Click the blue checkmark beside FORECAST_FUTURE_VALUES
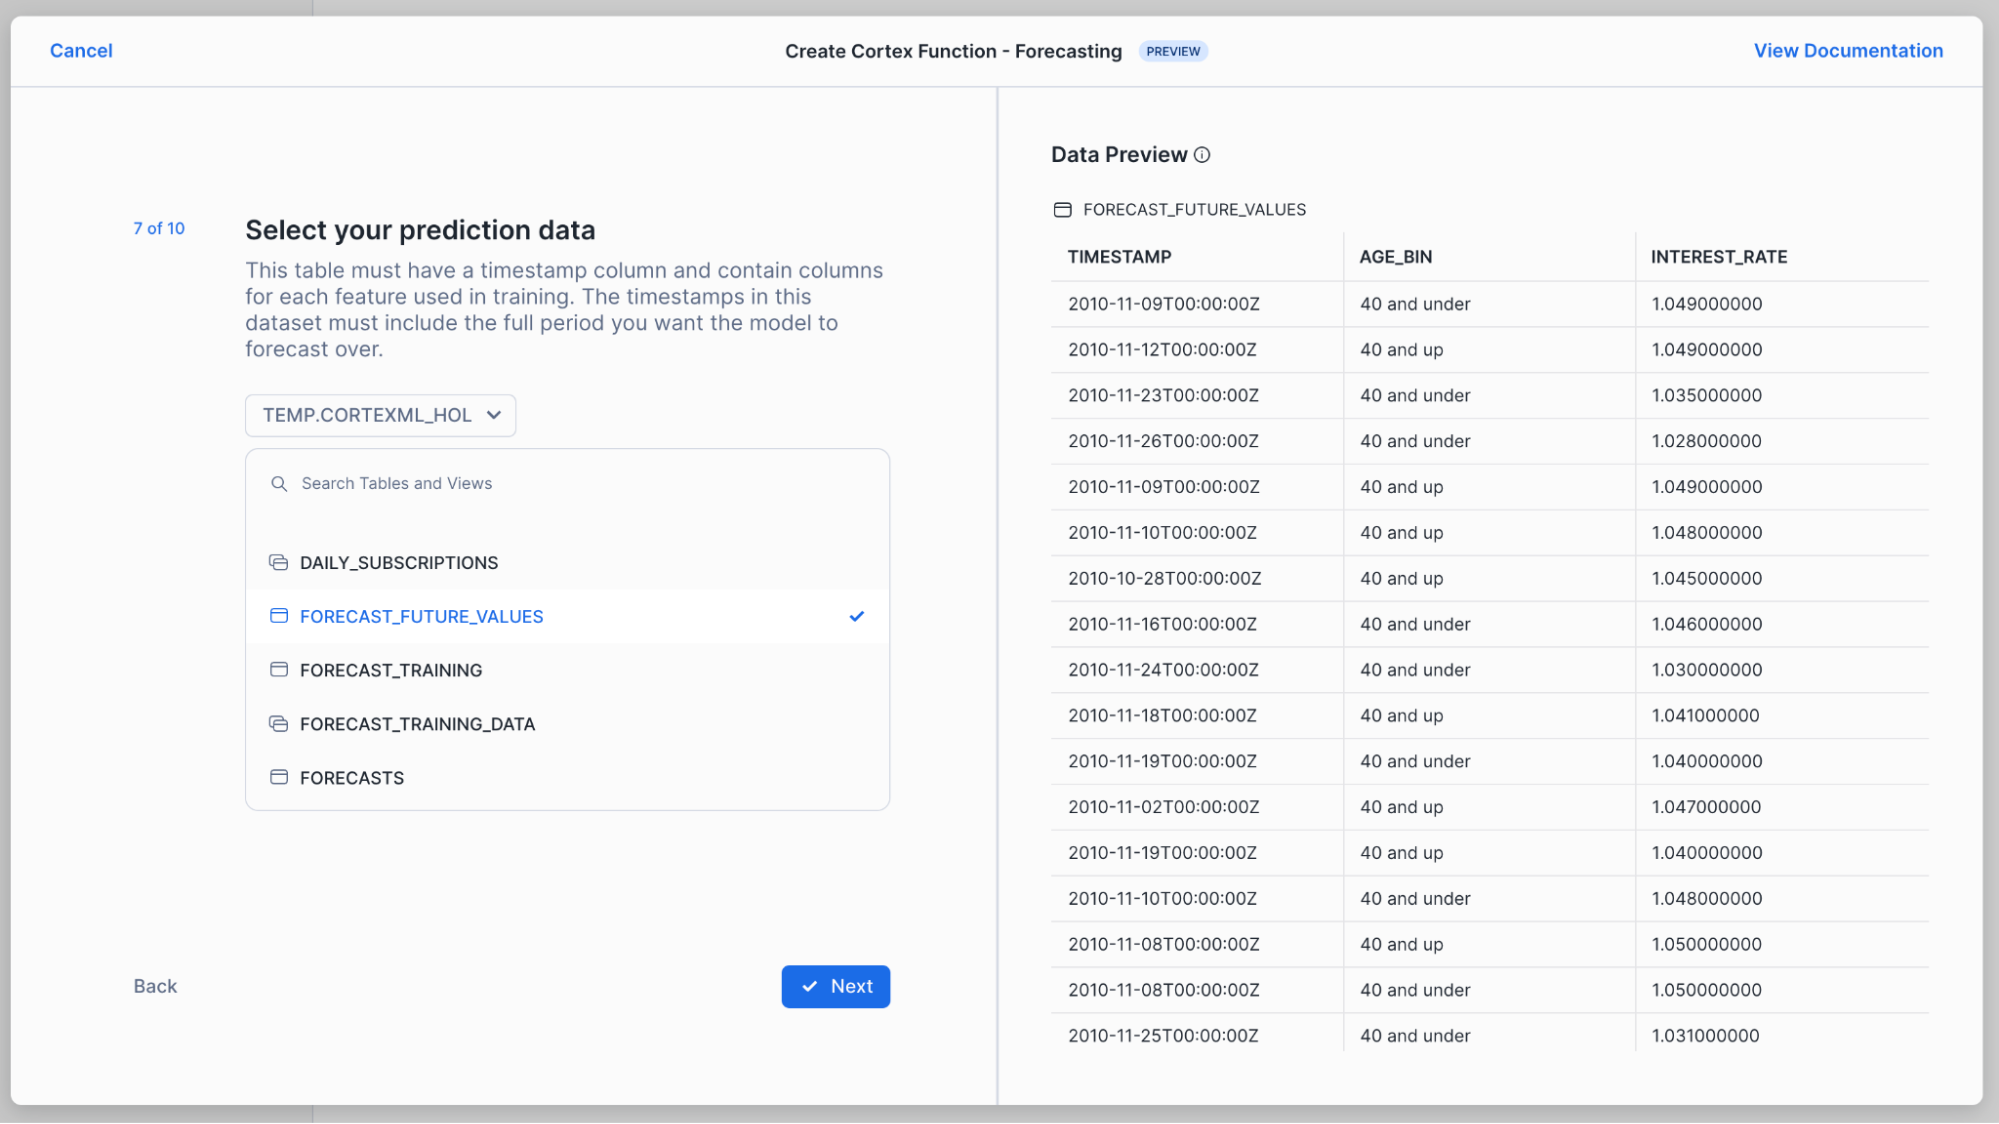 856,616
